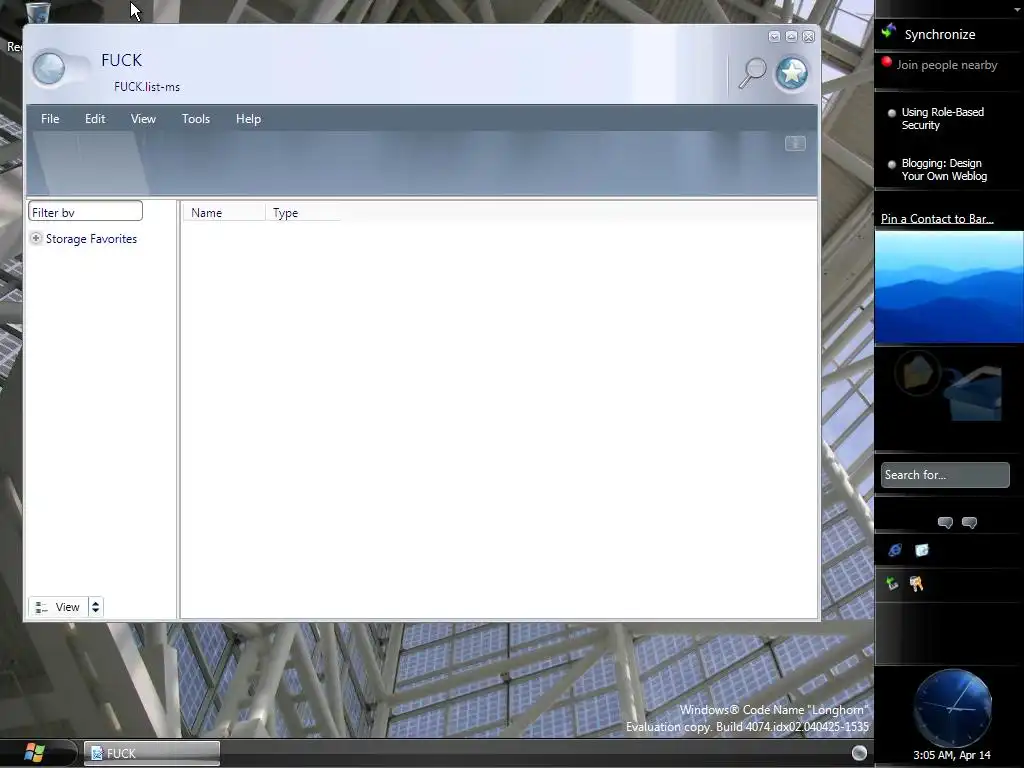Click the Synchronize label in the sidebar
The height and width of the screenshot is (768, 1024).
point(940,35)
